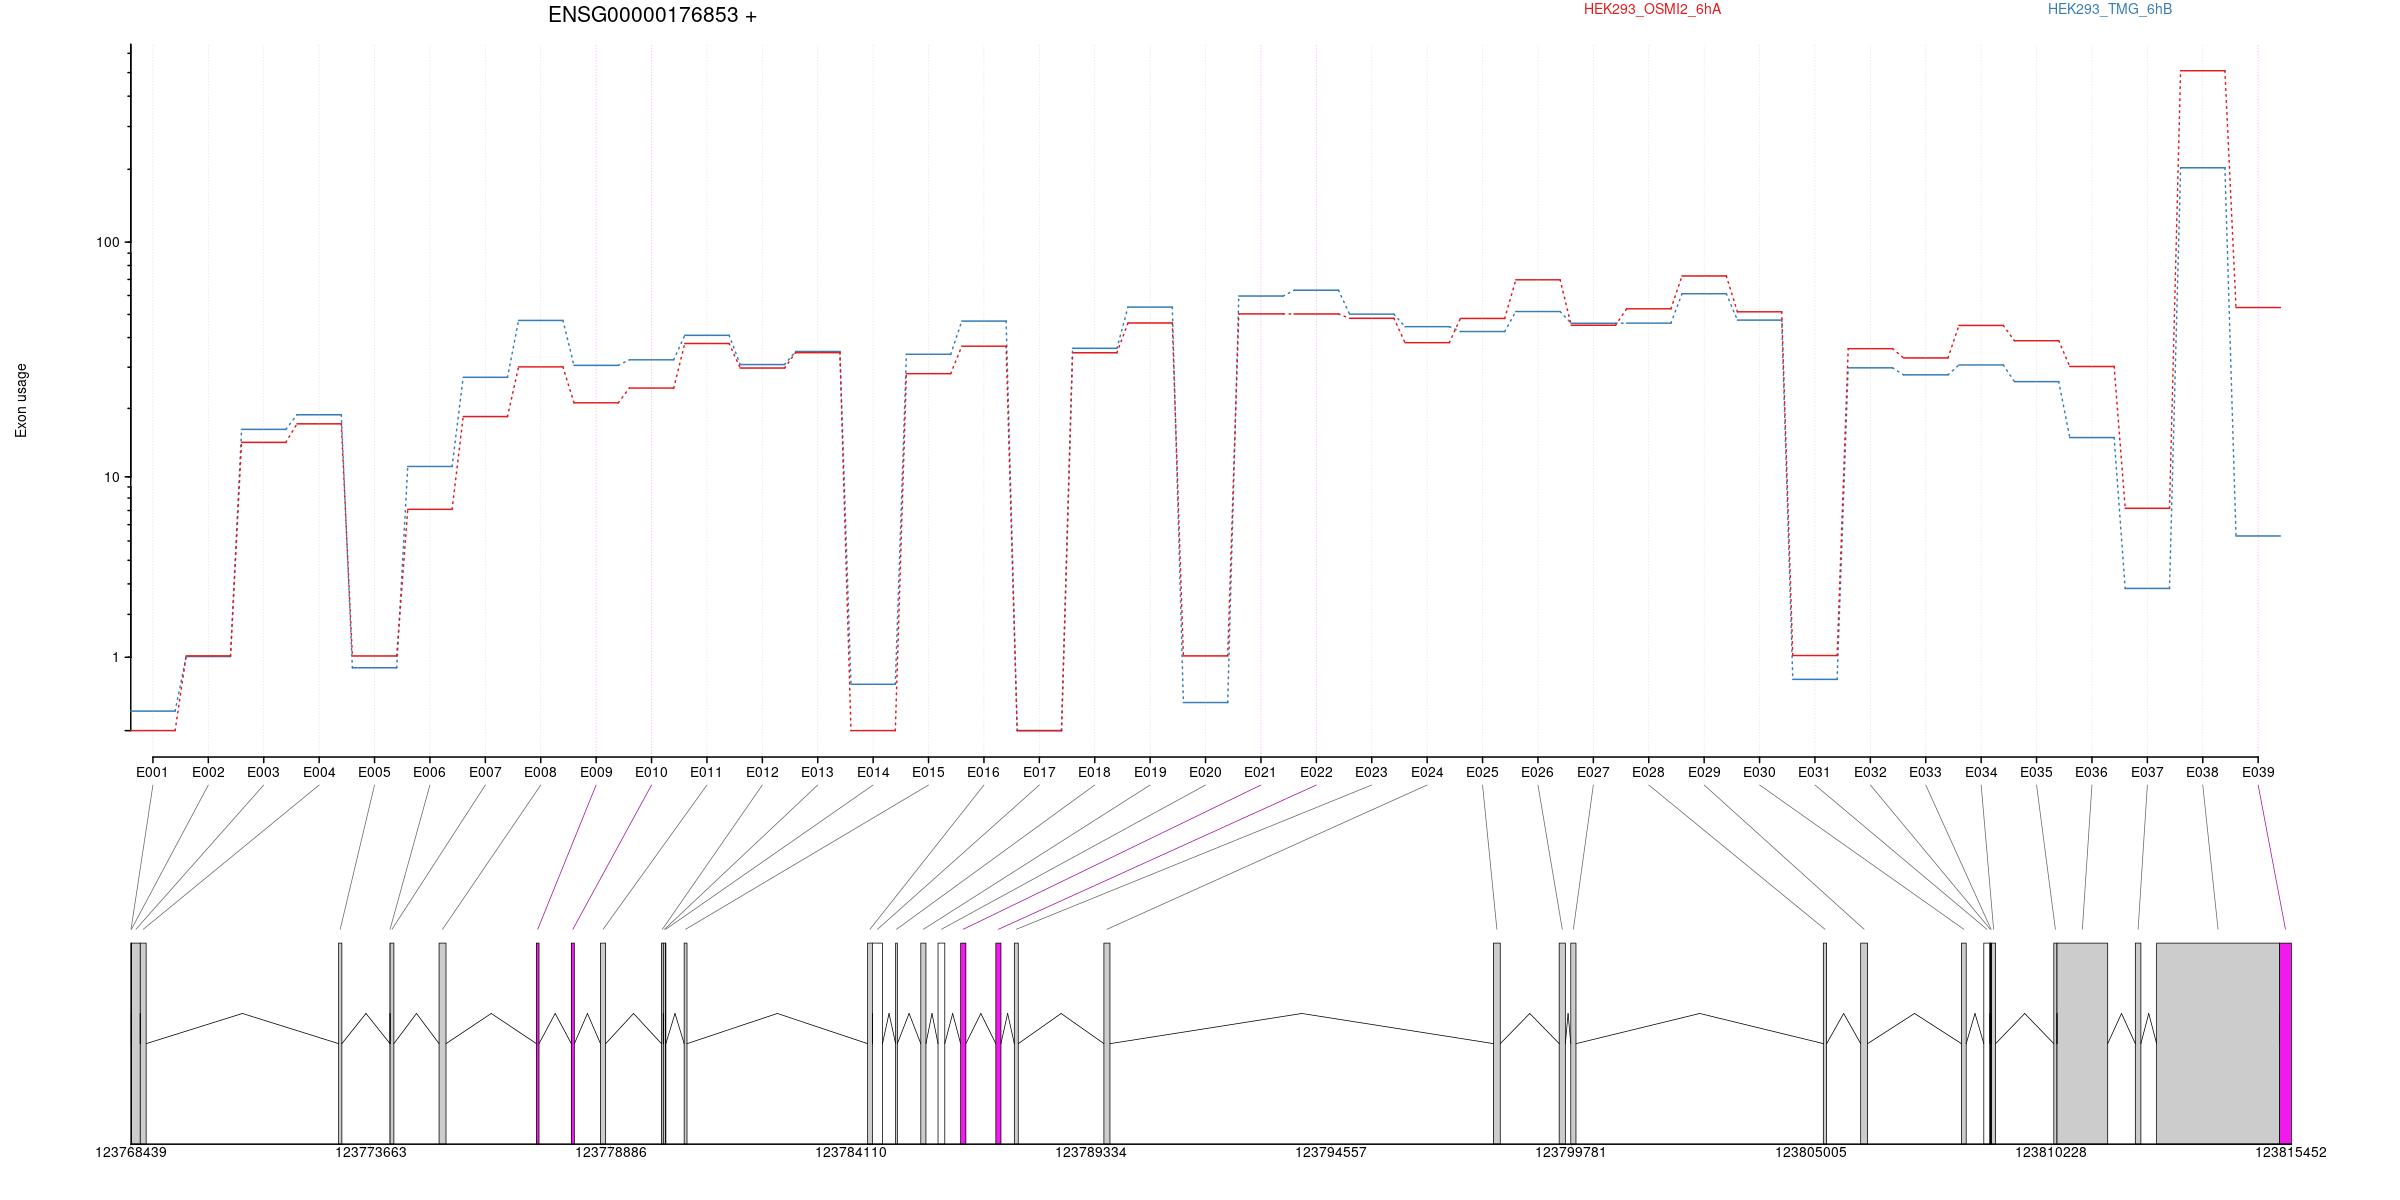The width and height of the screenshot is (2400, 1200).
Task: Click exon label E012
Action: 762,772
